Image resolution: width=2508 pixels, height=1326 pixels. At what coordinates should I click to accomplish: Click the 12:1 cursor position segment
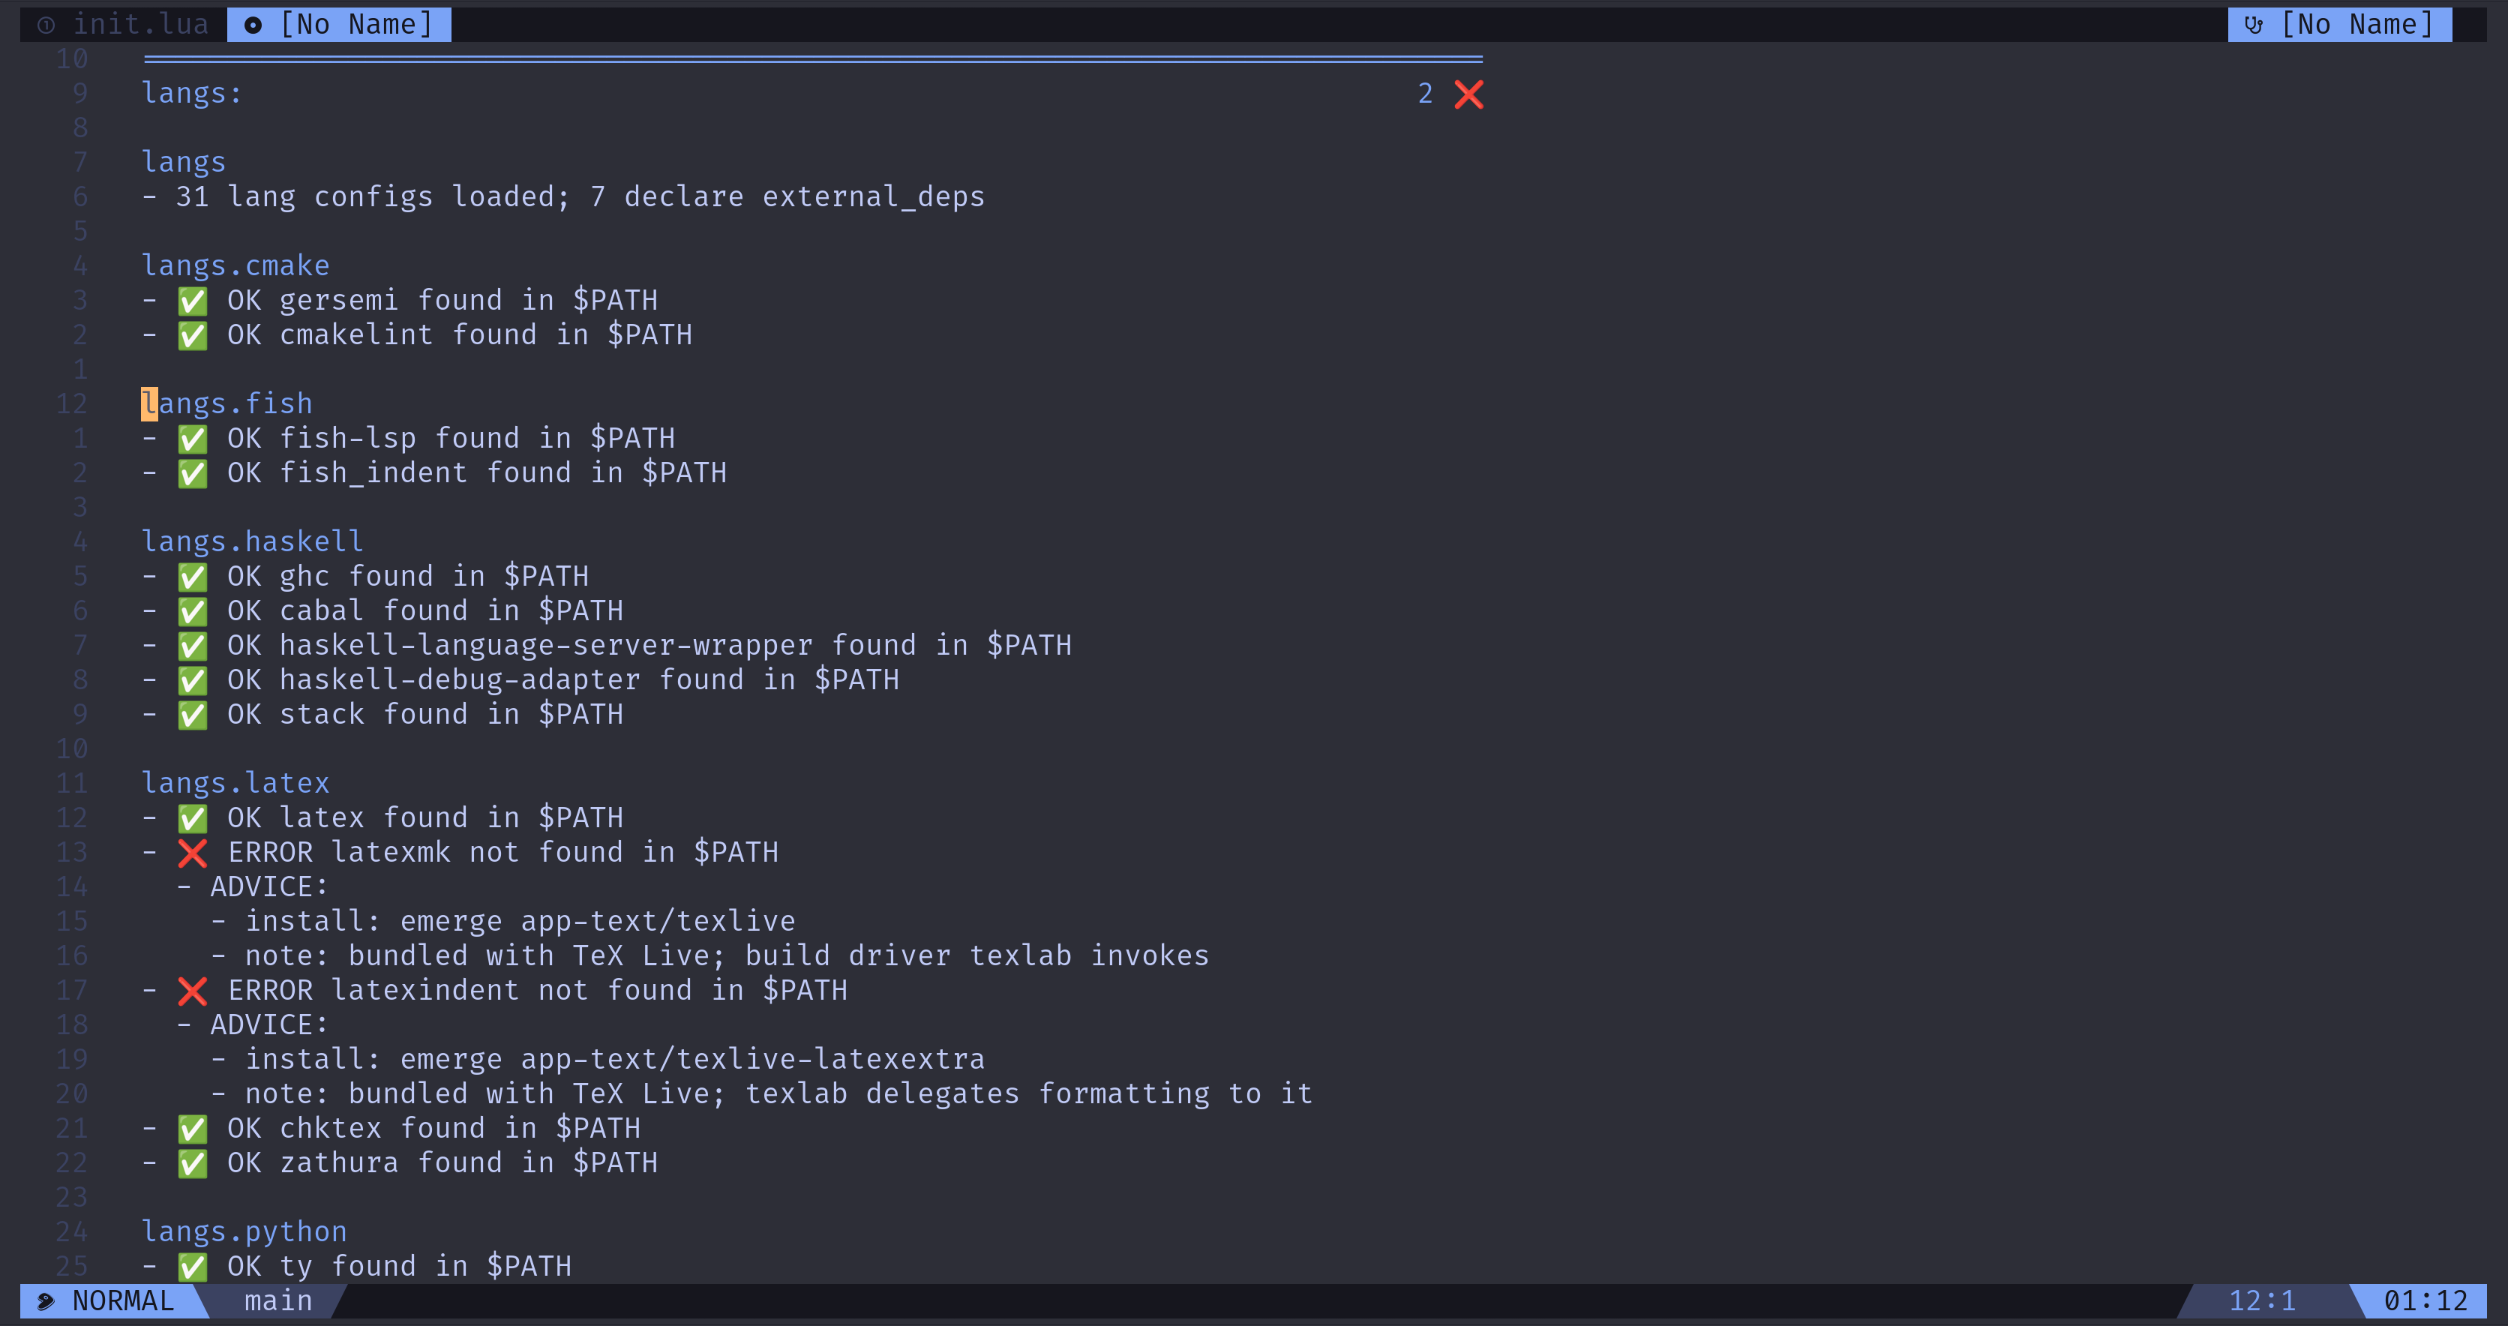pyautogui.click(x=2260, y=1301)
